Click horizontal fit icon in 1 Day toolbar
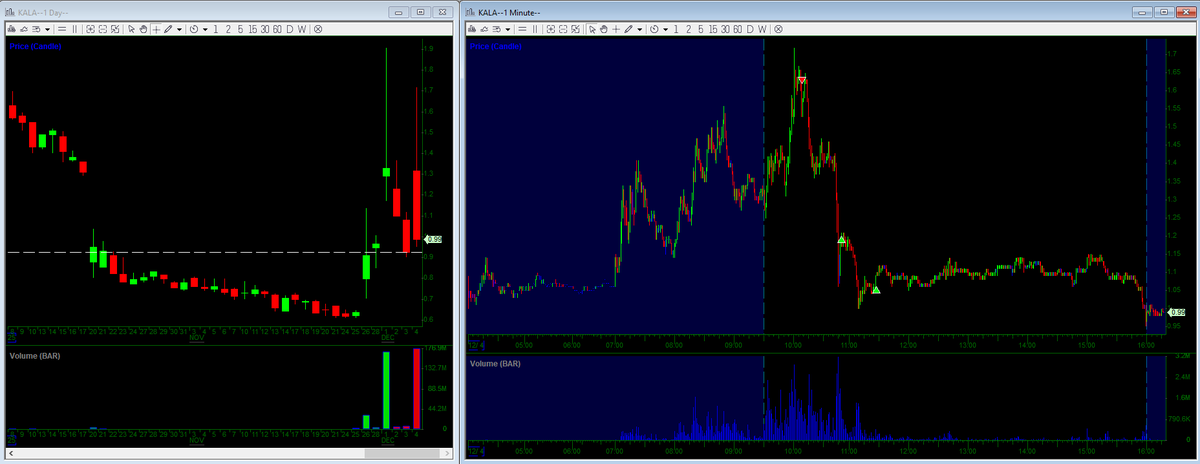The width and height of the screenshot is (1200, 464). [102, 29]
